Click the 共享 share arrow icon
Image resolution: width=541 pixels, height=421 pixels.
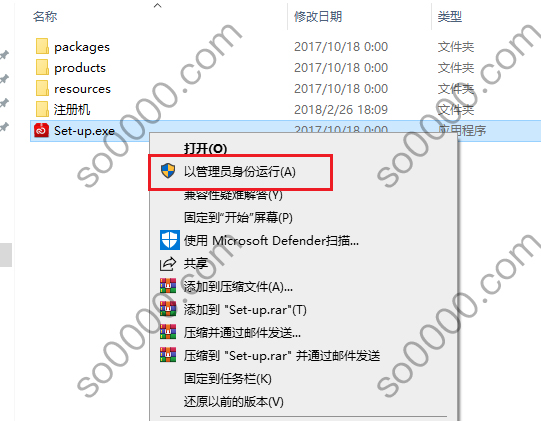coord(168,264)
